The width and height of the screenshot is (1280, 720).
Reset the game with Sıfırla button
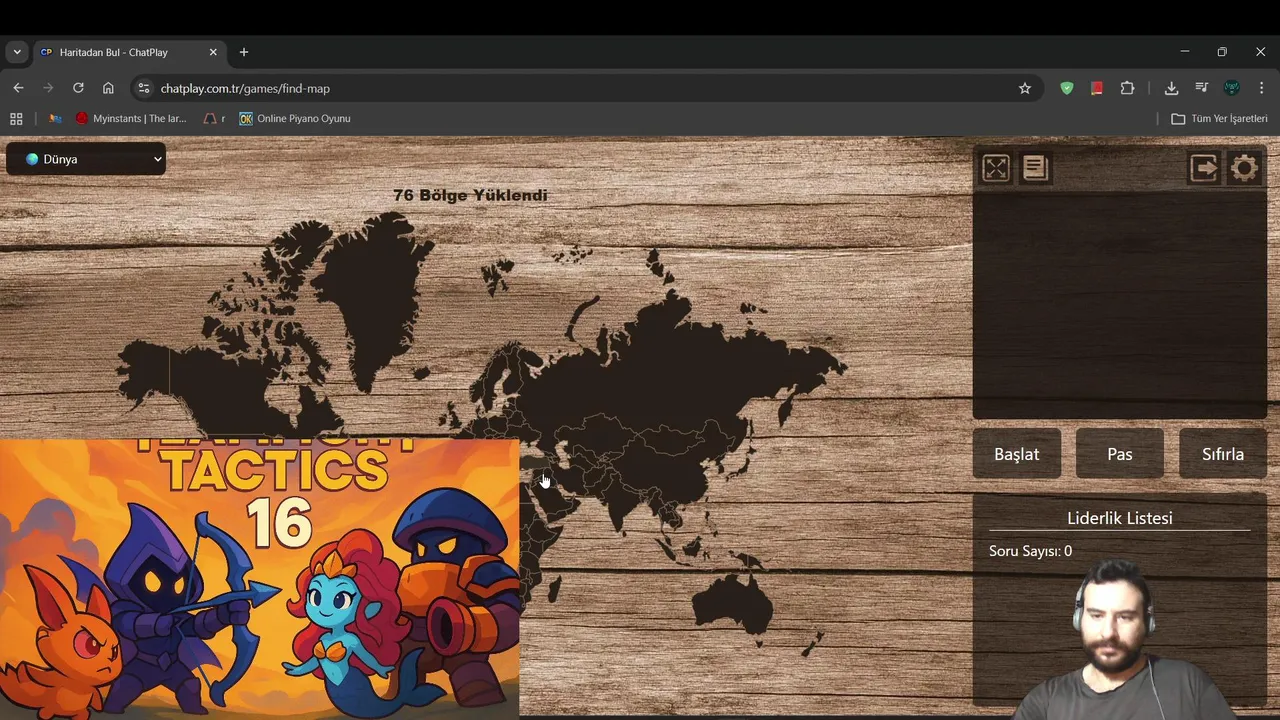[x=1223, y=454]
